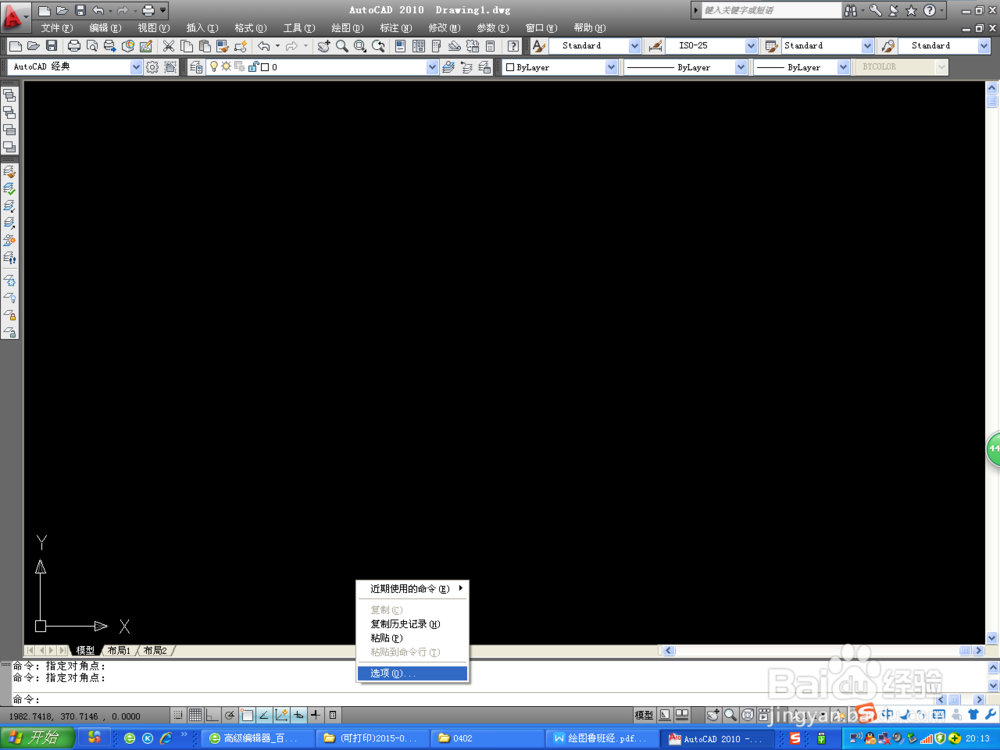
Task: Open Plot Preview from the standard toolbar
Action: click(92, 46)
